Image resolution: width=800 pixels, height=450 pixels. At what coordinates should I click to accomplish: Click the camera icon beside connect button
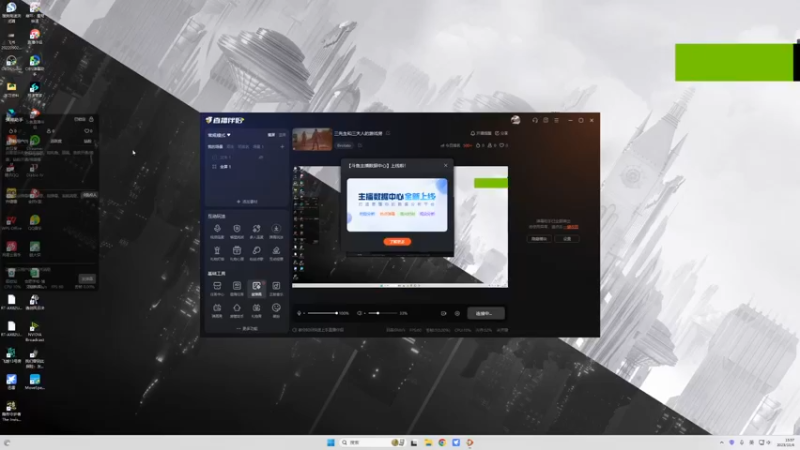coord(443,313)
